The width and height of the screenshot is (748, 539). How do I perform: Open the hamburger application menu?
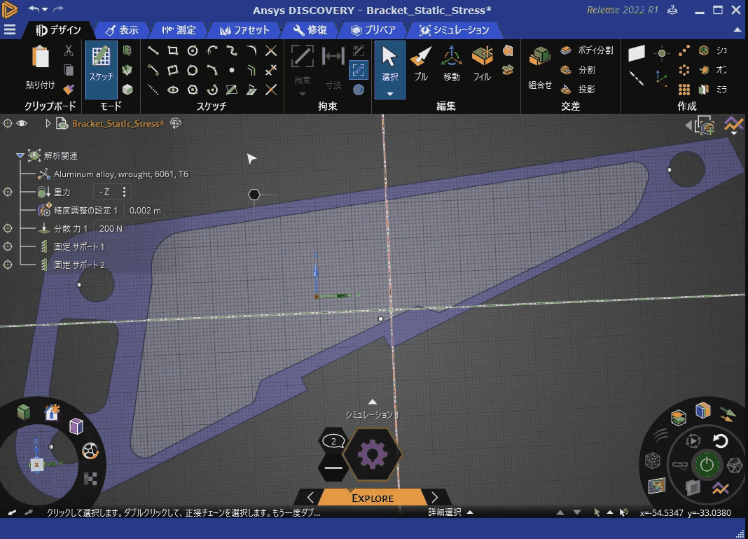click(x=10, y=30)
